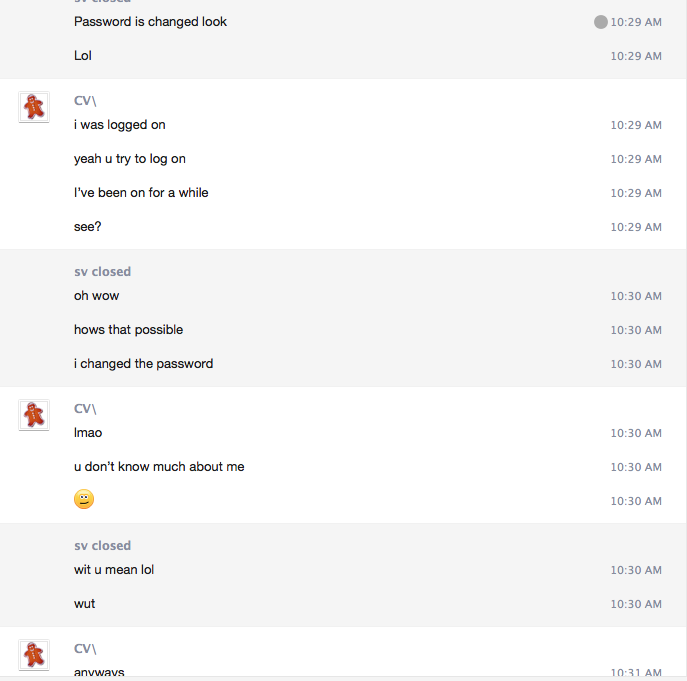687x681 pixels.
Task: Select the "CV\" sender name above "anyways"
Action: (85, 649)
